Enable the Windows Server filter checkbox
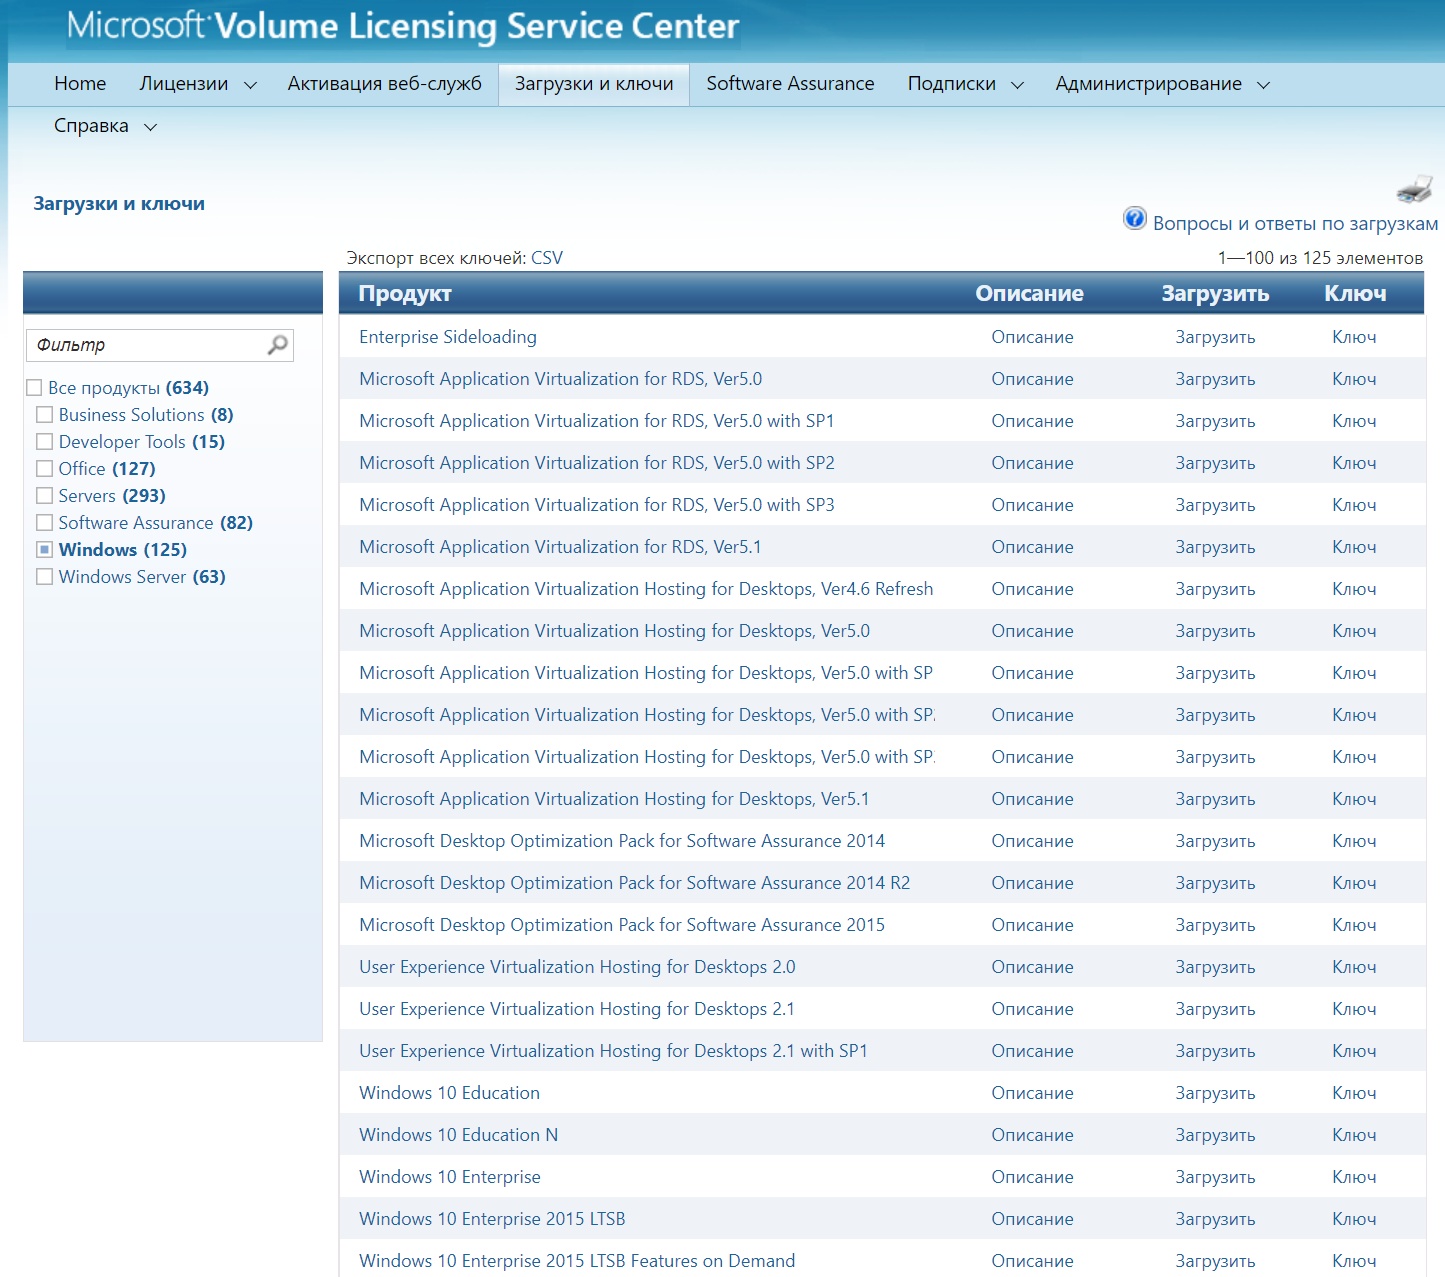The image size is (1445, 1277). coord(45,577)
